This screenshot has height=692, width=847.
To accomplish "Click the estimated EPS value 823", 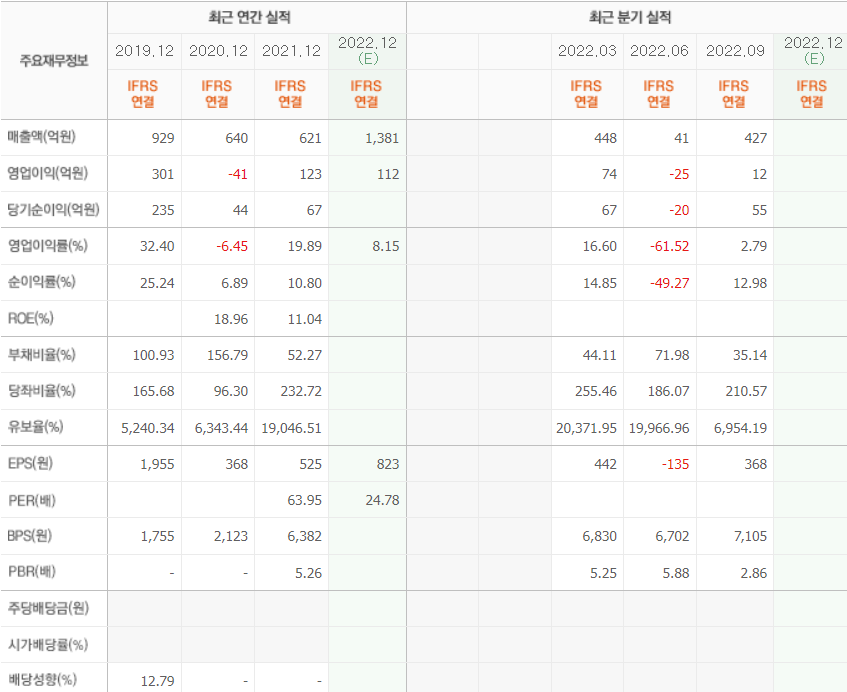I will coord(388,464).
